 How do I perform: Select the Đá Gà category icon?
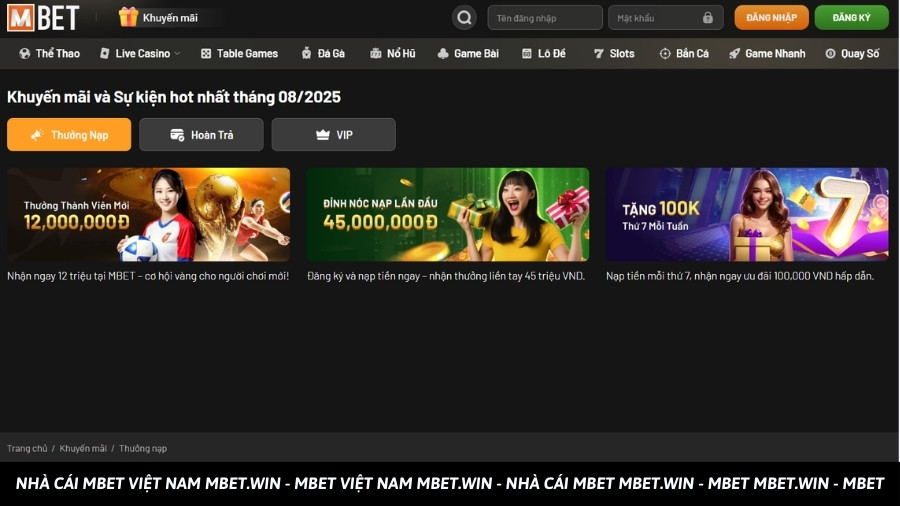click(306, 53)
